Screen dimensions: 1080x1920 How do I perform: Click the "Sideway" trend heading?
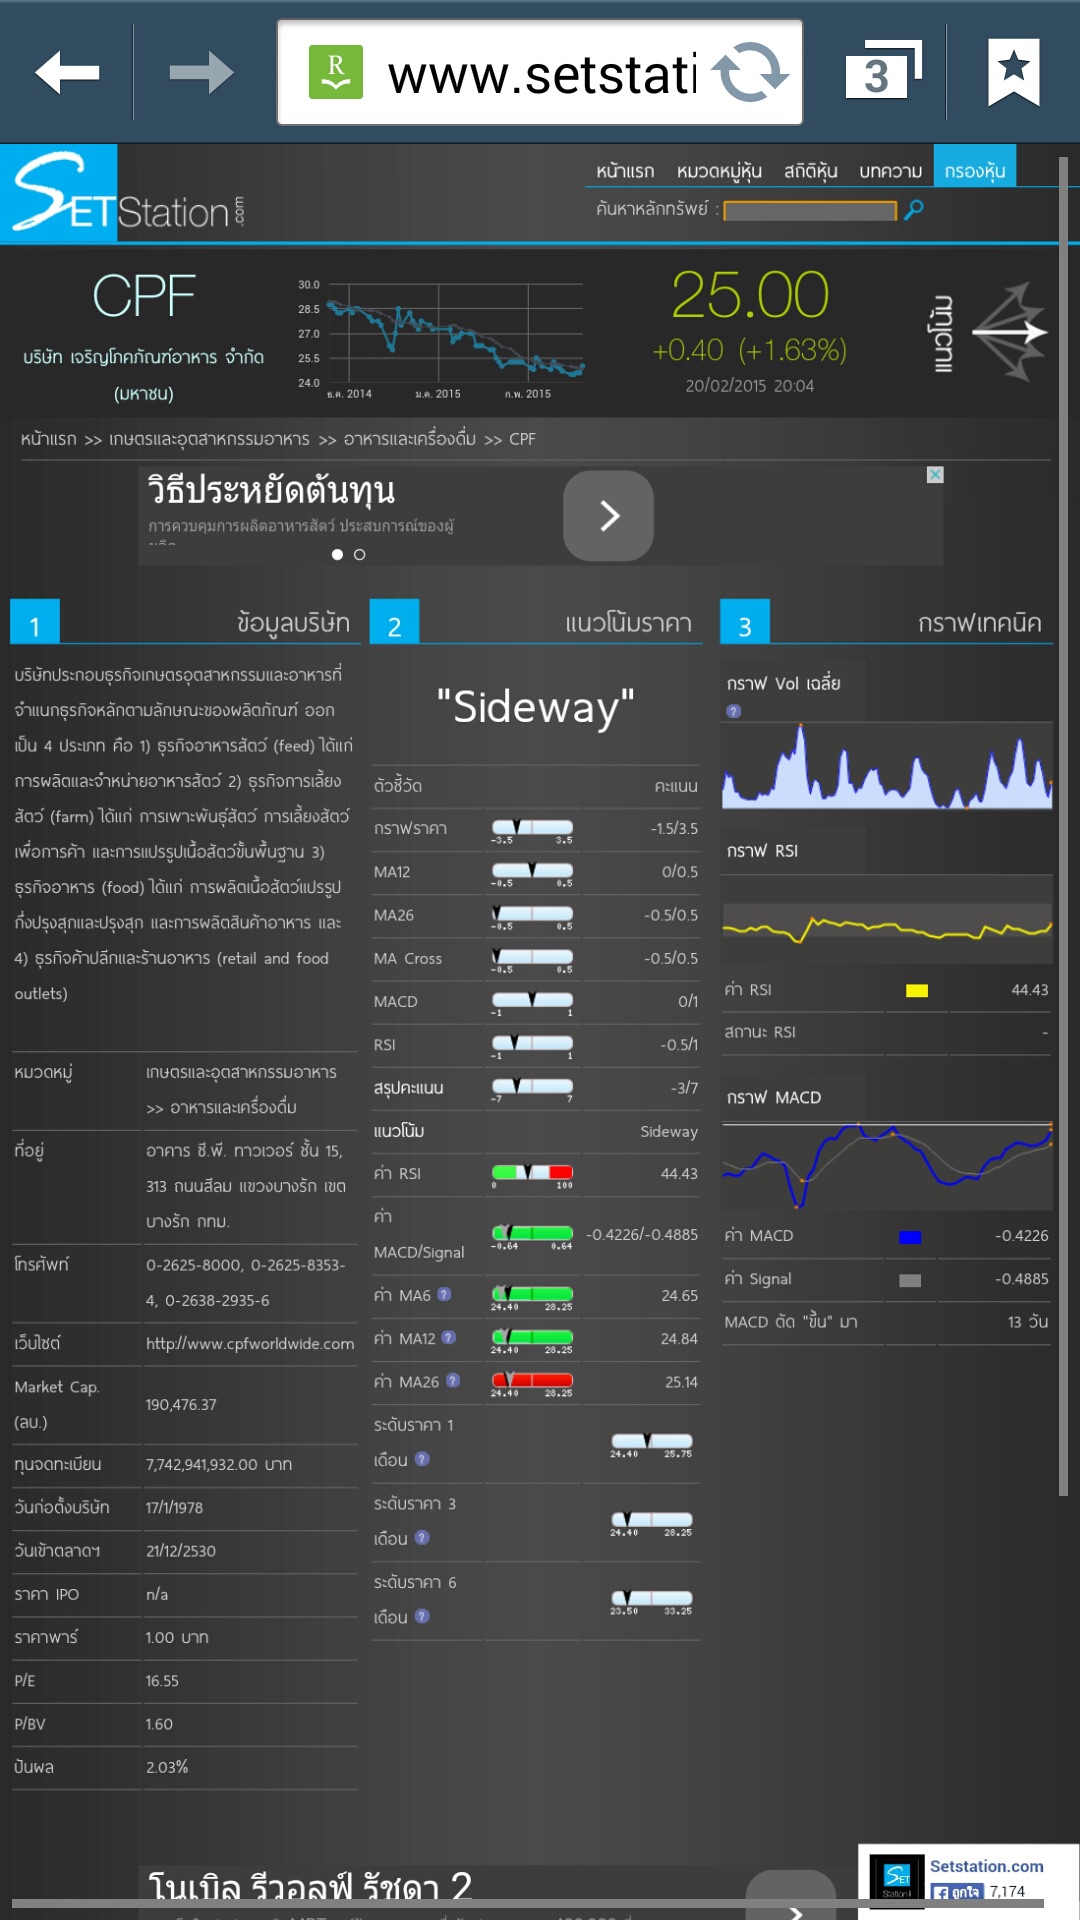(x=535, y=707)
